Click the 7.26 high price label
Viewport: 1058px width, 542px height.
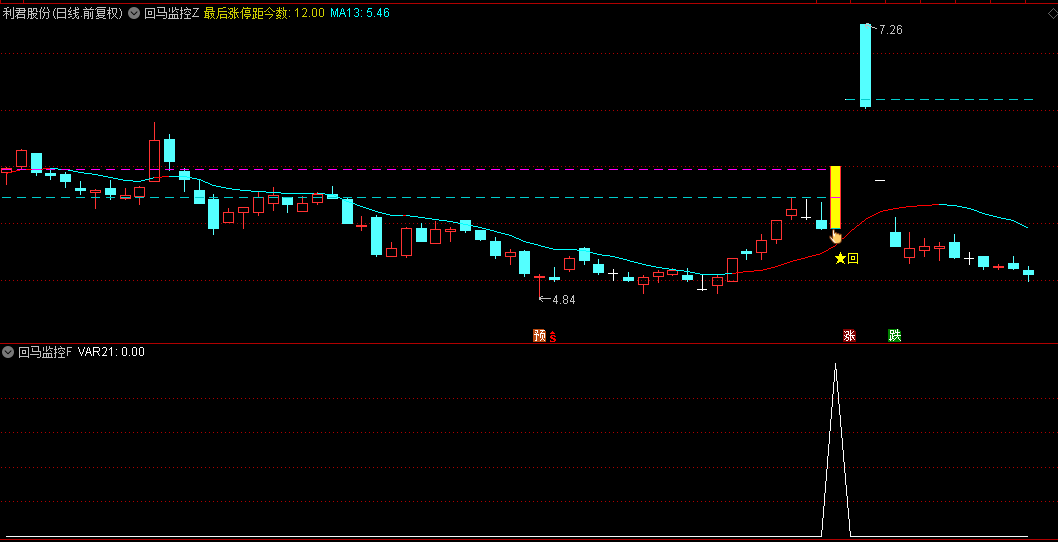pos(891,30)
